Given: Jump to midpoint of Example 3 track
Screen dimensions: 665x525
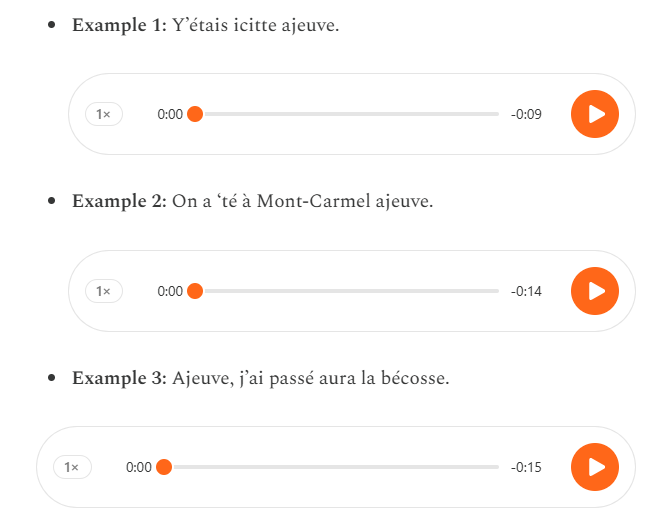Looking at the screenshot, I should point(331,467).
